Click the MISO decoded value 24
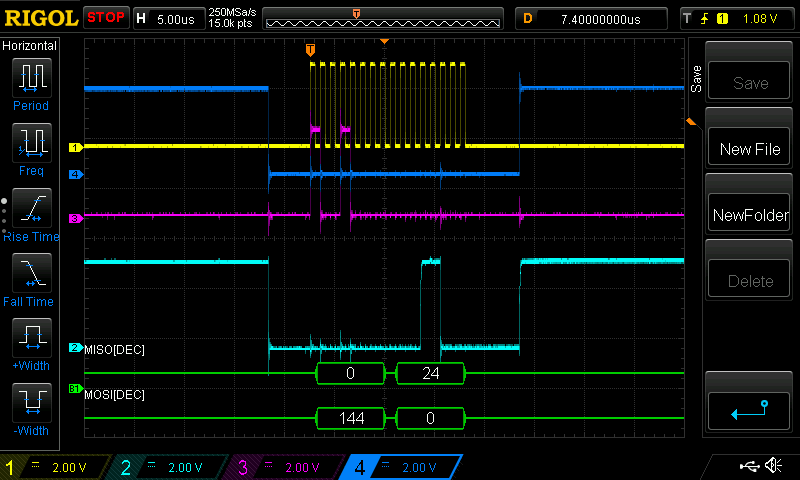 coord(431,373)
